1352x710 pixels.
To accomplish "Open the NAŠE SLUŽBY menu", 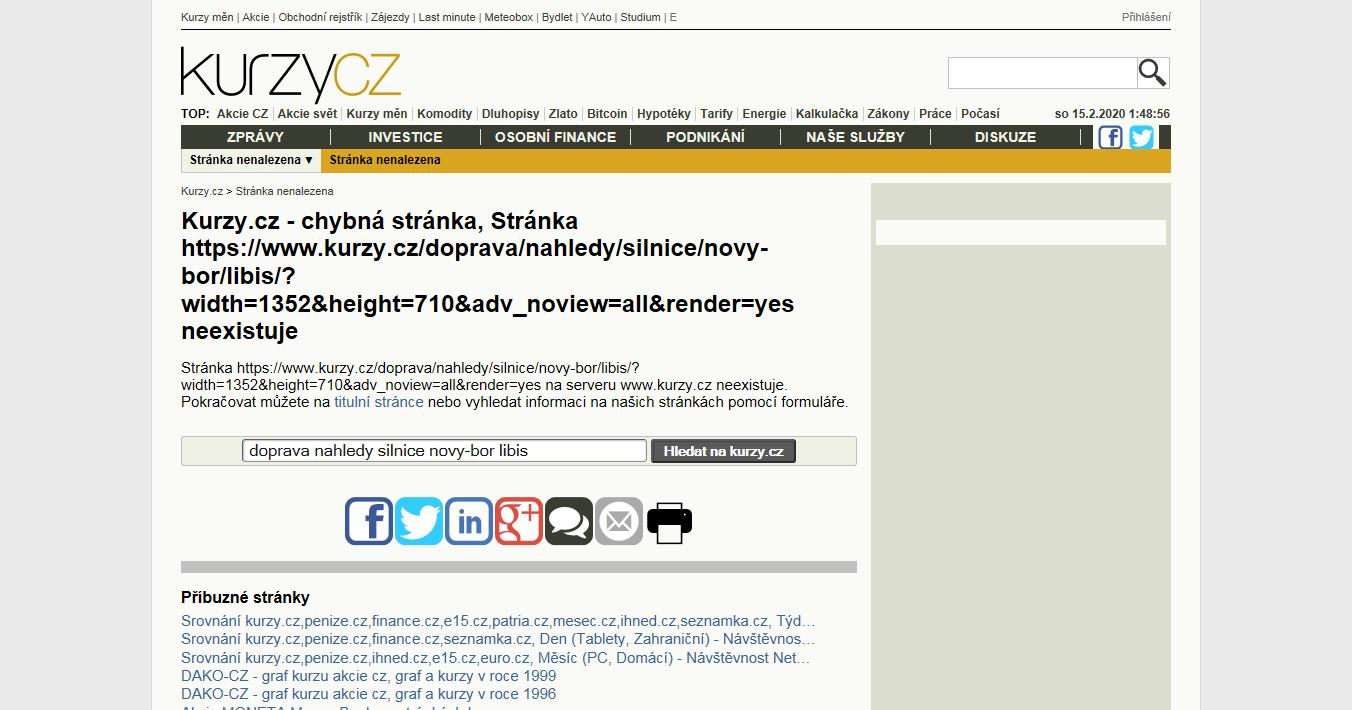I will tap(855, 137).
